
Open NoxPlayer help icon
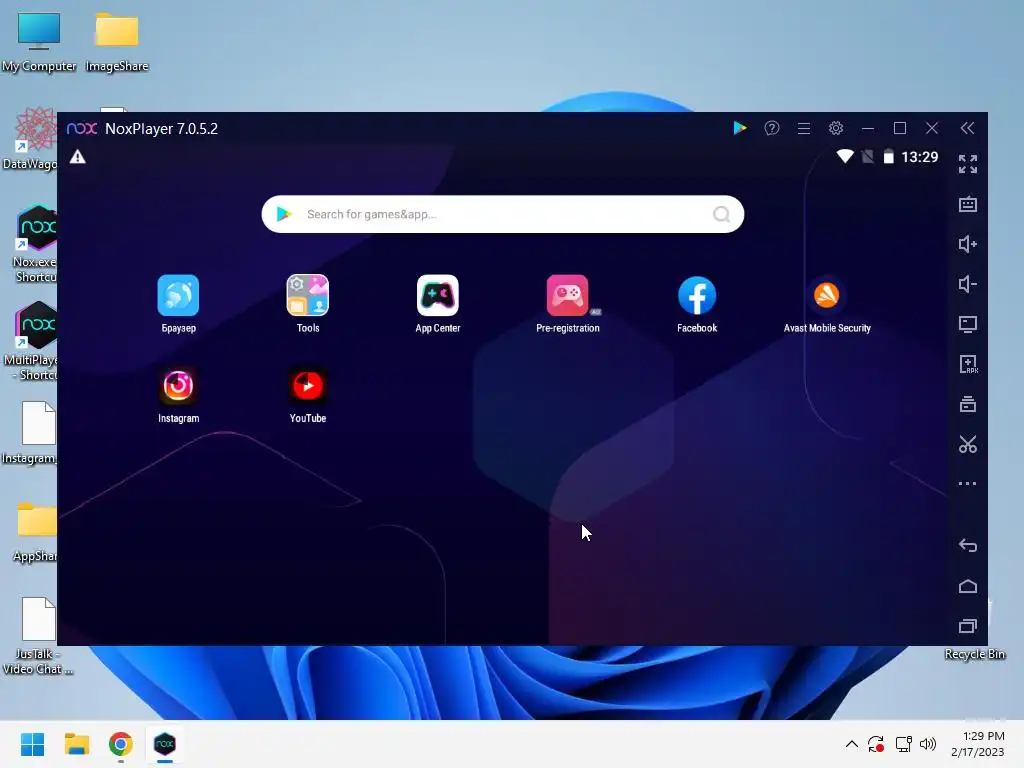pos(772,128)
